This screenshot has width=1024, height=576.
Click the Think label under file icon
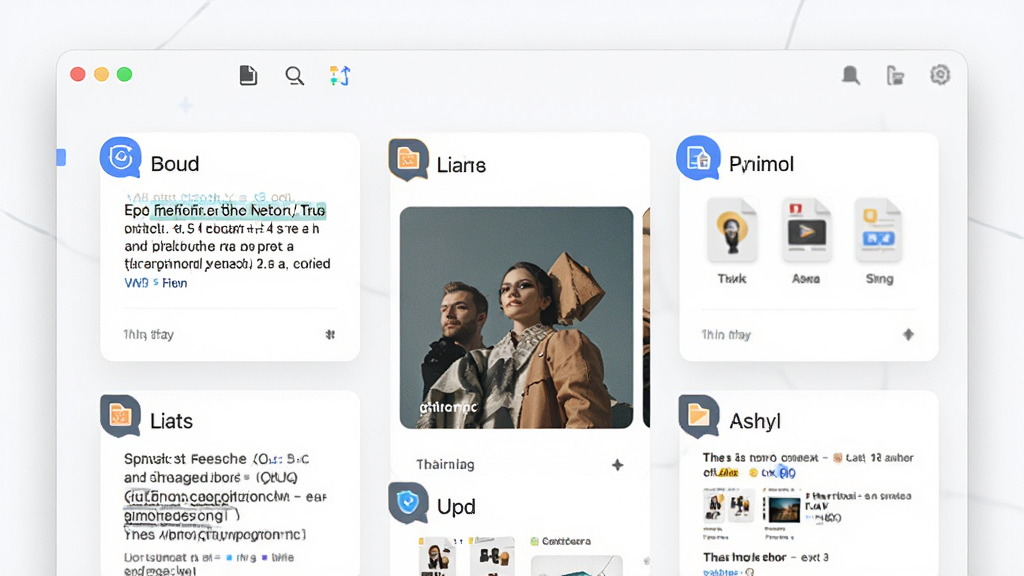click(731, 279)
